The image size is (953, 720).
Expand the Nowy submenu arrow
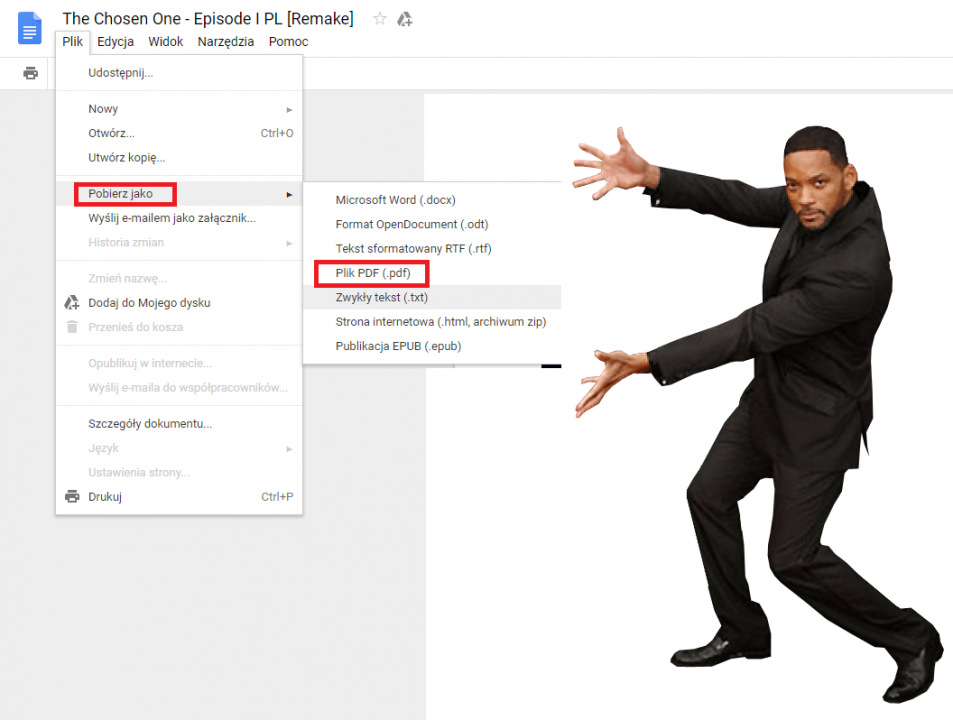[289, 109]
